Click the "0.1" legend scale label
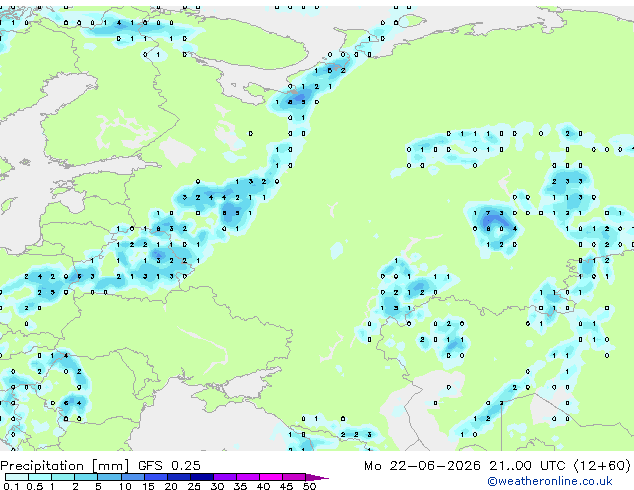The image size is (634, 490). (11, 486)
